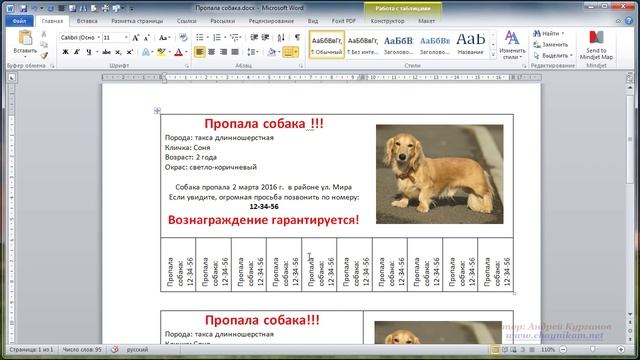Toggle Strikethrough formatting
640x360 pixels.
[x=107, y=52]
